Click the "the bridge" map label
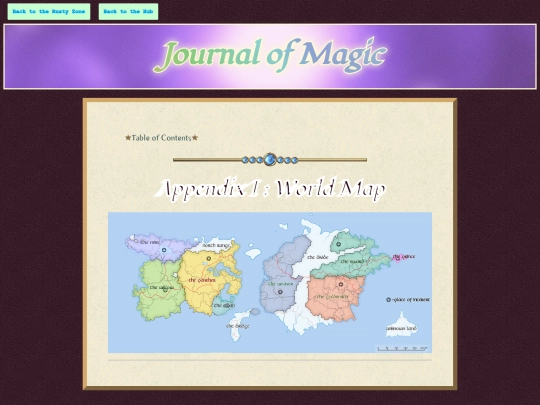The height and width of the screenshot is (405, 540). (238, 326)
